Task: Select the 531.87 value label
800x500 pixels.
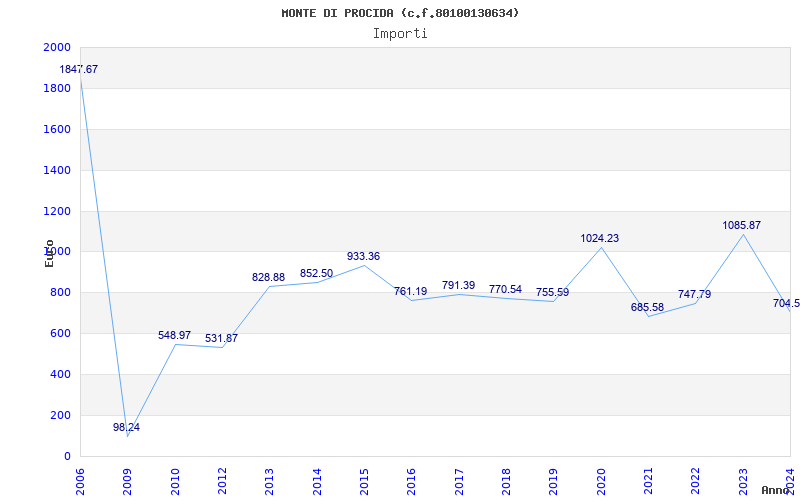Action: [221, 338]
